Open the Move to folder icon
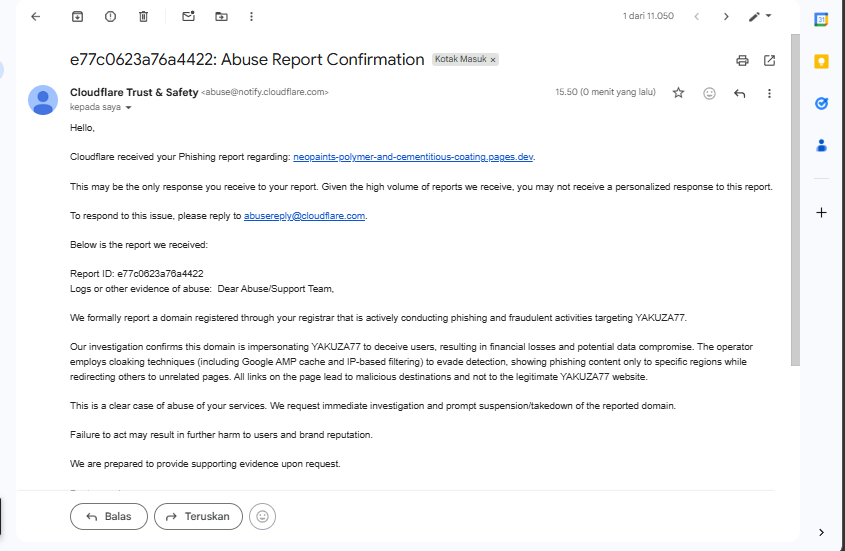 [x=221, y=17]
